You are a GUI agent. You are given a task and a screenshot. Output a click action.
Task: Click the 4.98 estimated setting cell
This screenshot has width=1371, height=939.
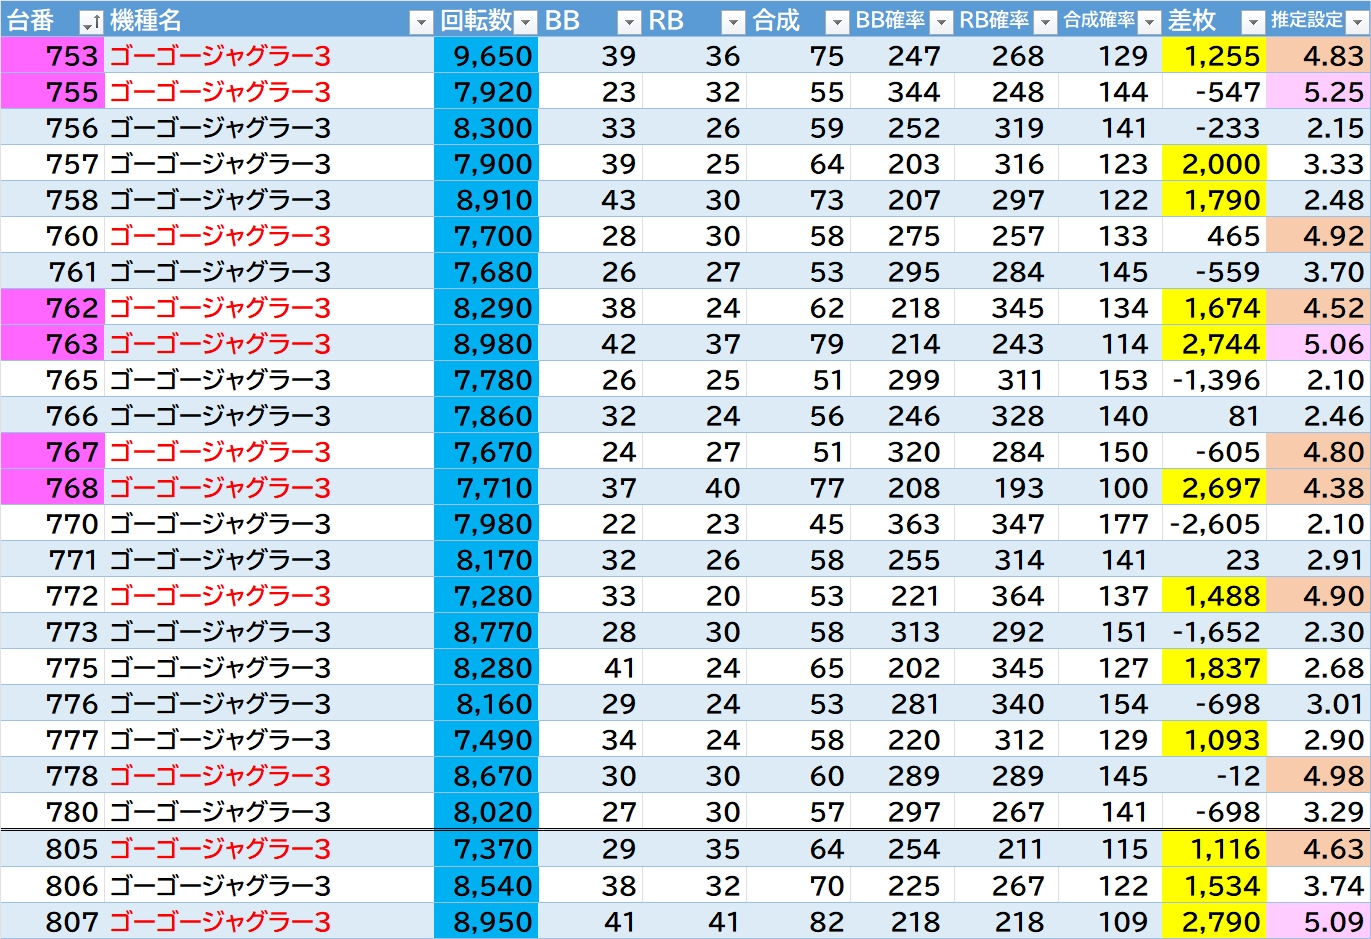pyautogui.click(x=1319, y=776)
